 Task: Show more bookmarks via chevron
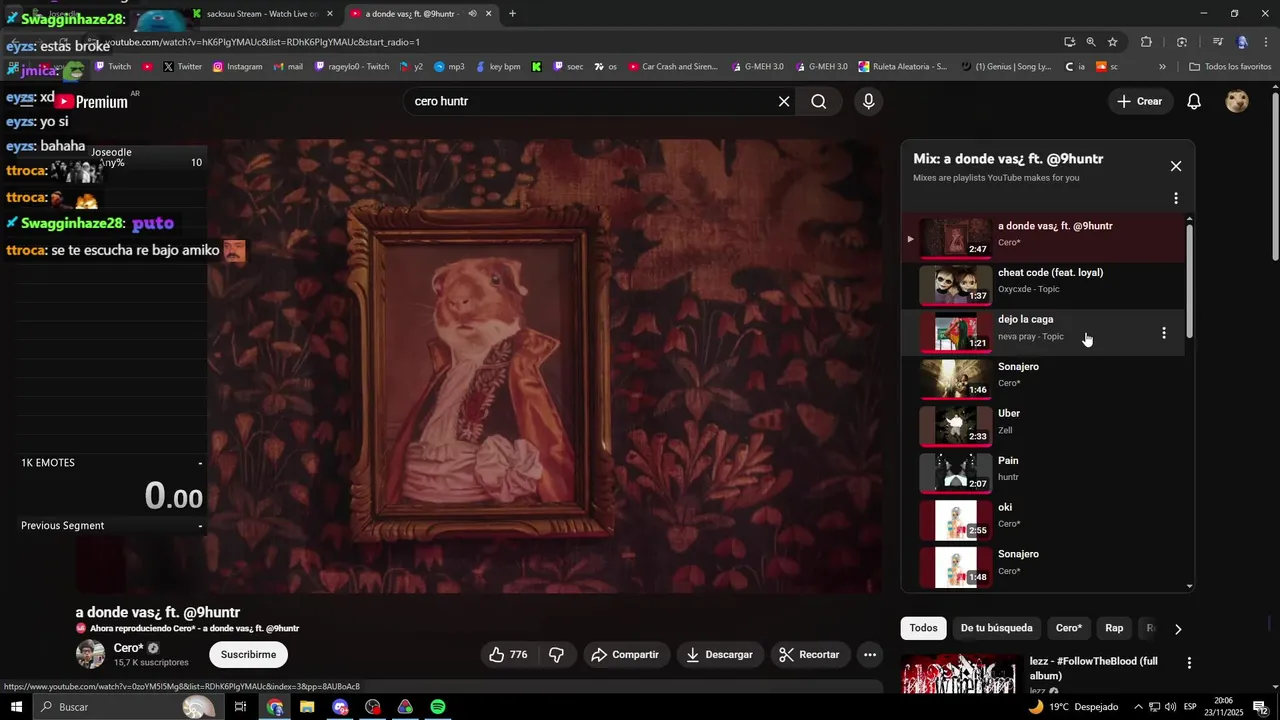pos(1162,67)
